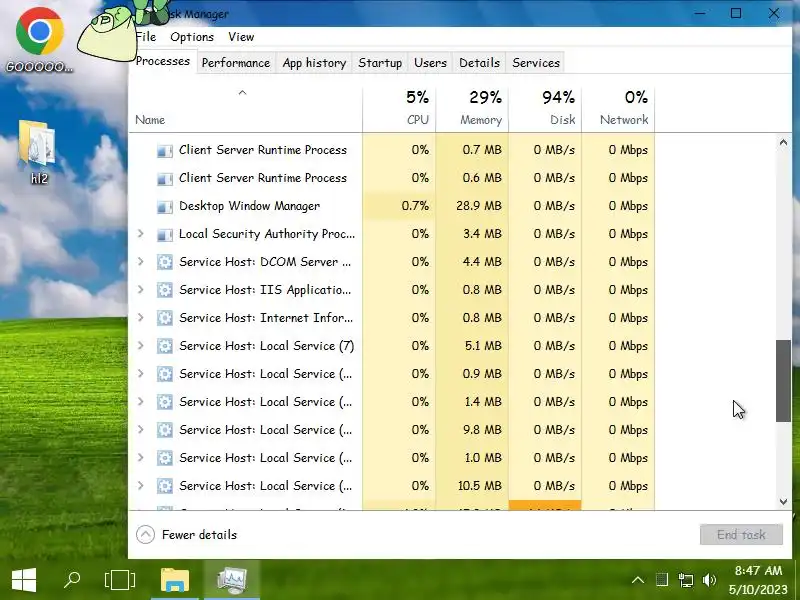Click icon of the 0.7 MB Client Server Runtime row
The image size is (800, 600).
(x=164, y=151)
